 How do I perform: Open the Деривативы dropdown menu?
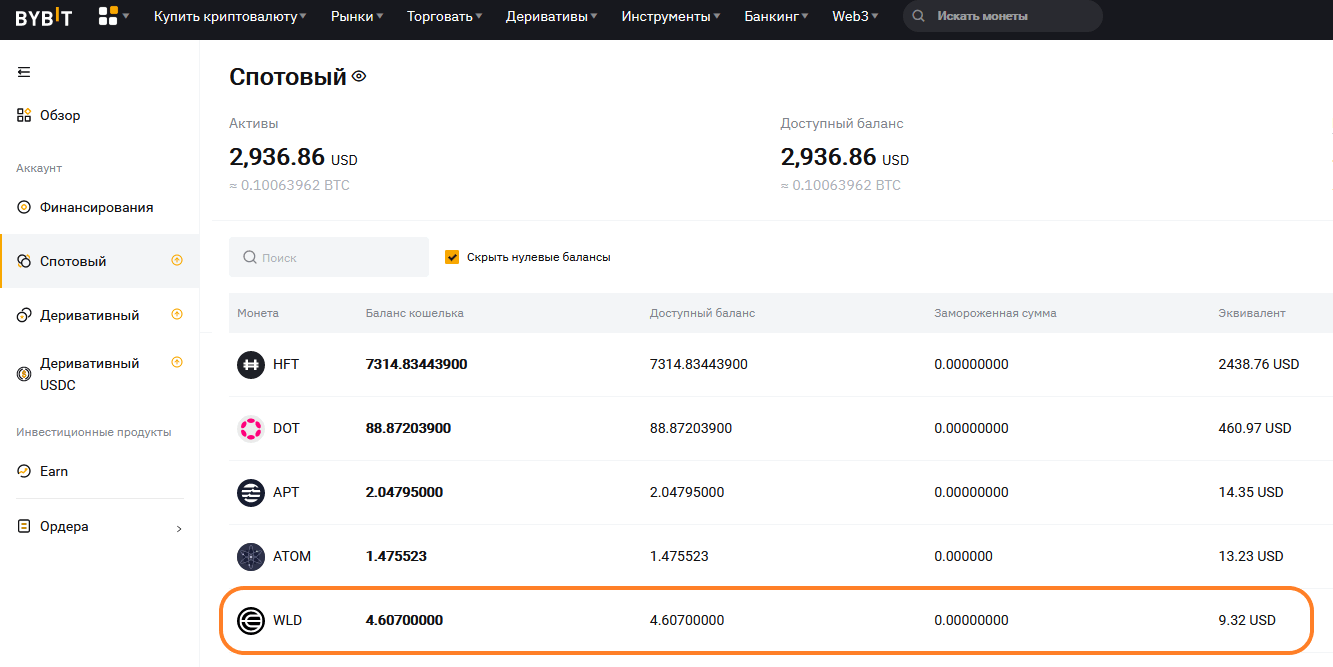coord(552,16)
